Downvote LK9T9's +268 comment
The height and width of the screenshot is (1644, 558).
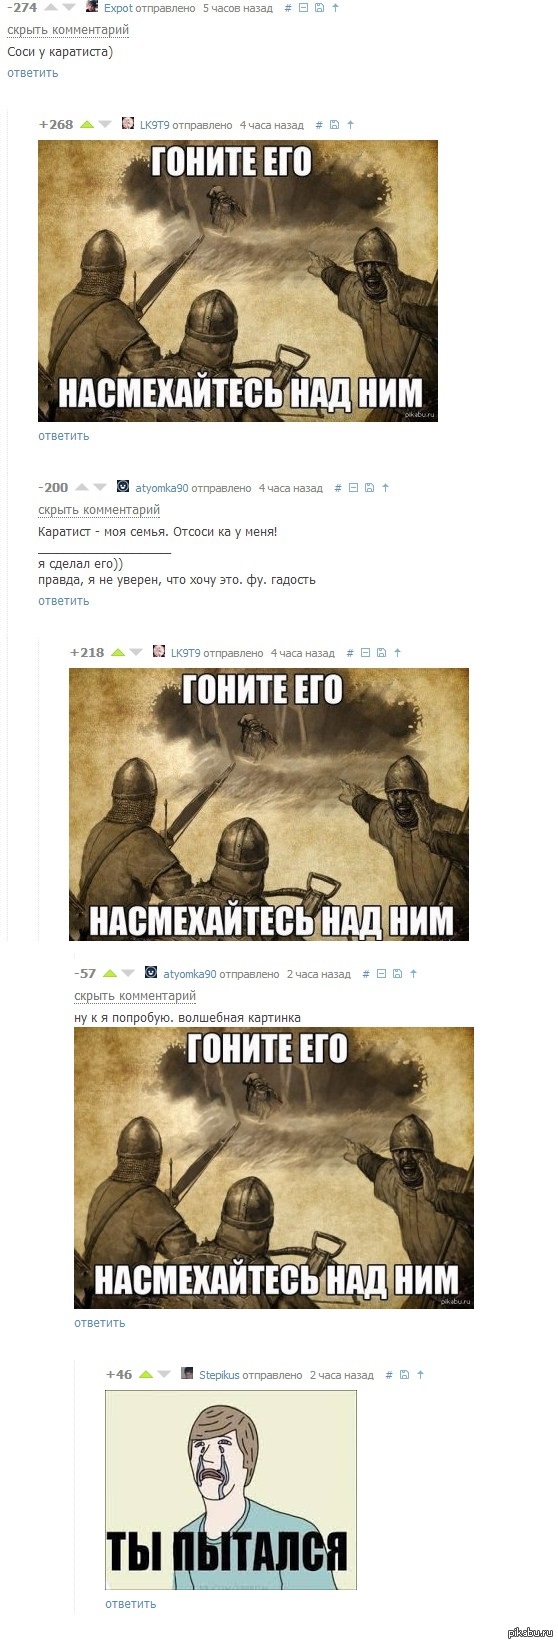(105, 125)
